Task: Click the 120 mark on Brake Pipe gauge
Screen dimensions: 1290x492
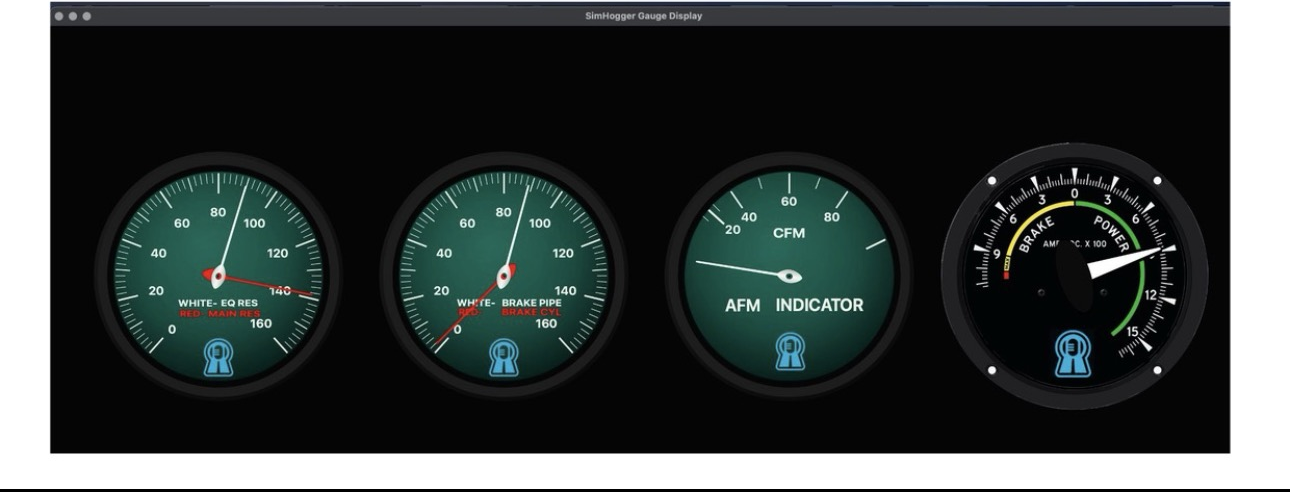Action: [x=562, y=253]
